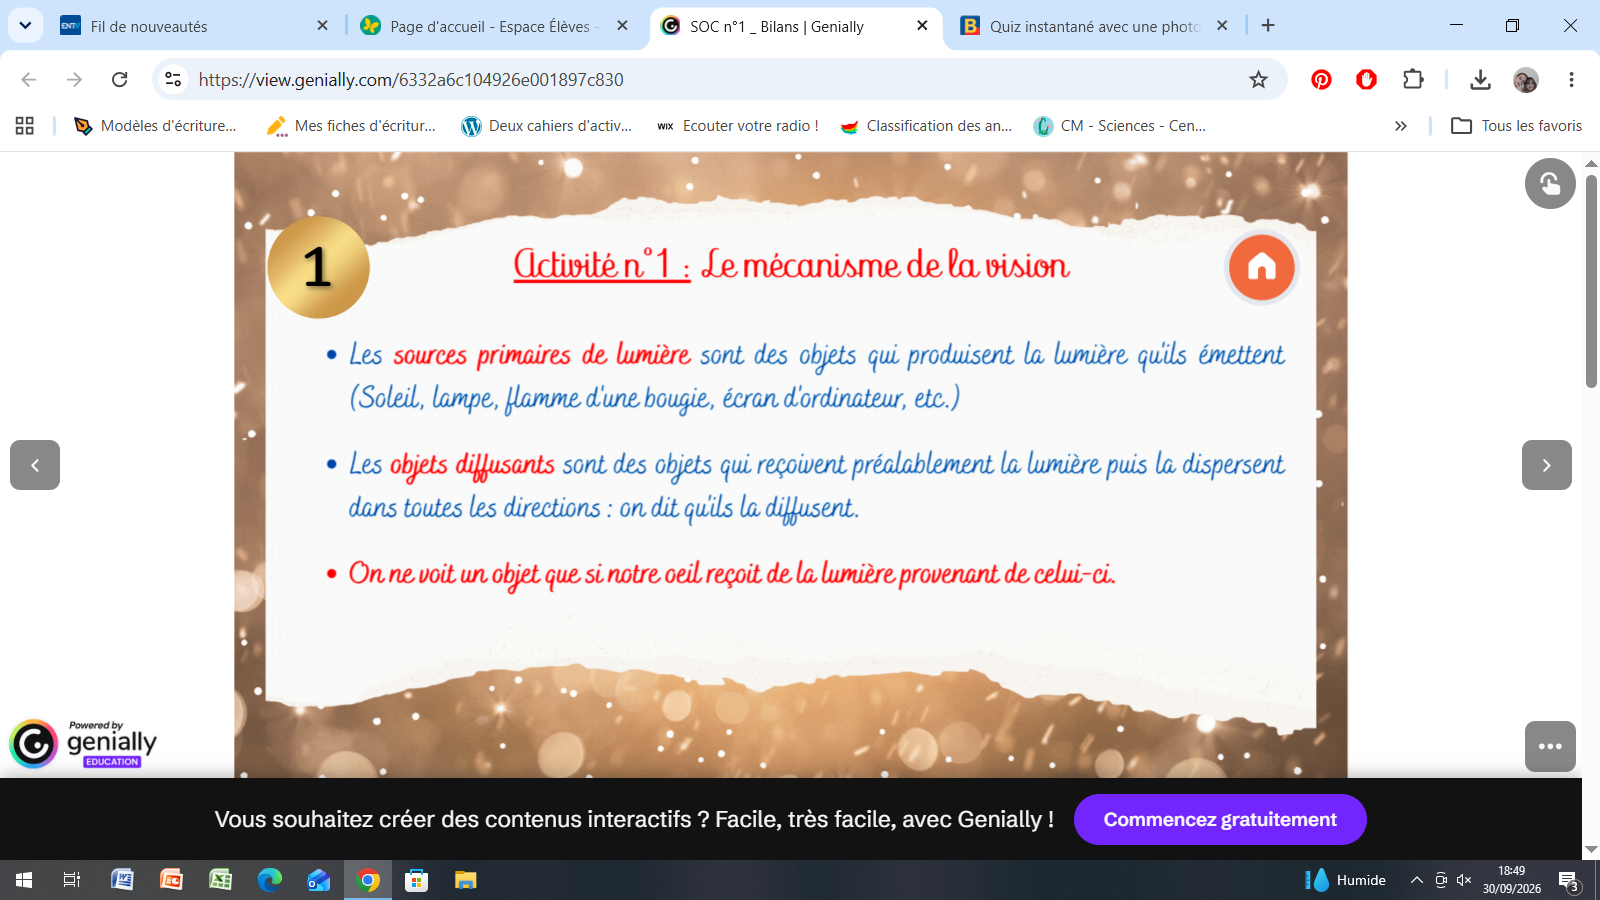Bookmark this page with the star icon

coord(1258,80)
